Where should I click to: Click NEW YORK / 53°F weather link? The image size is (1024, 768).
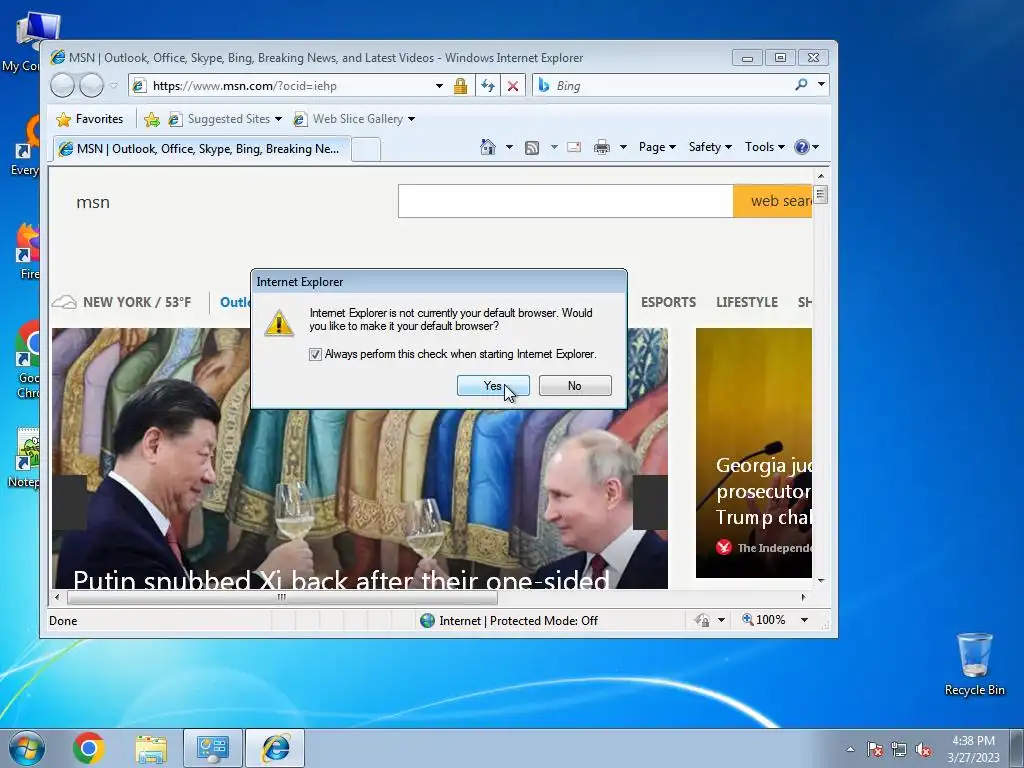pos(122,302)
